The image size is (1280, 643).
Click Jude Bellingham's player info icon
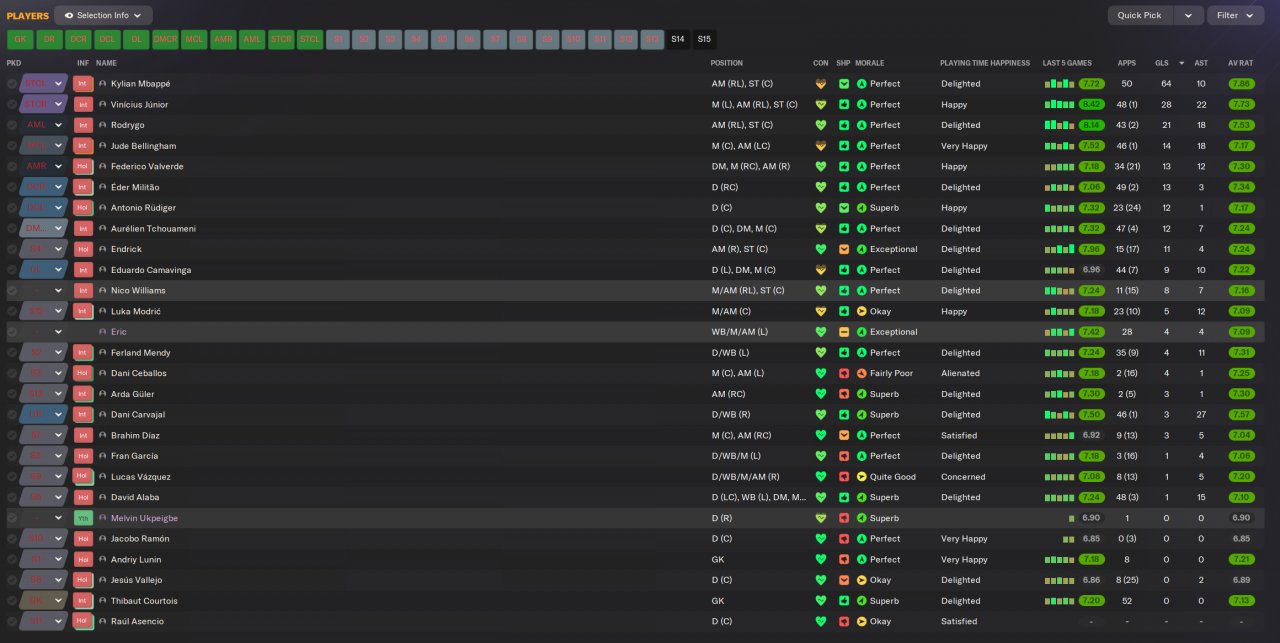102,146
